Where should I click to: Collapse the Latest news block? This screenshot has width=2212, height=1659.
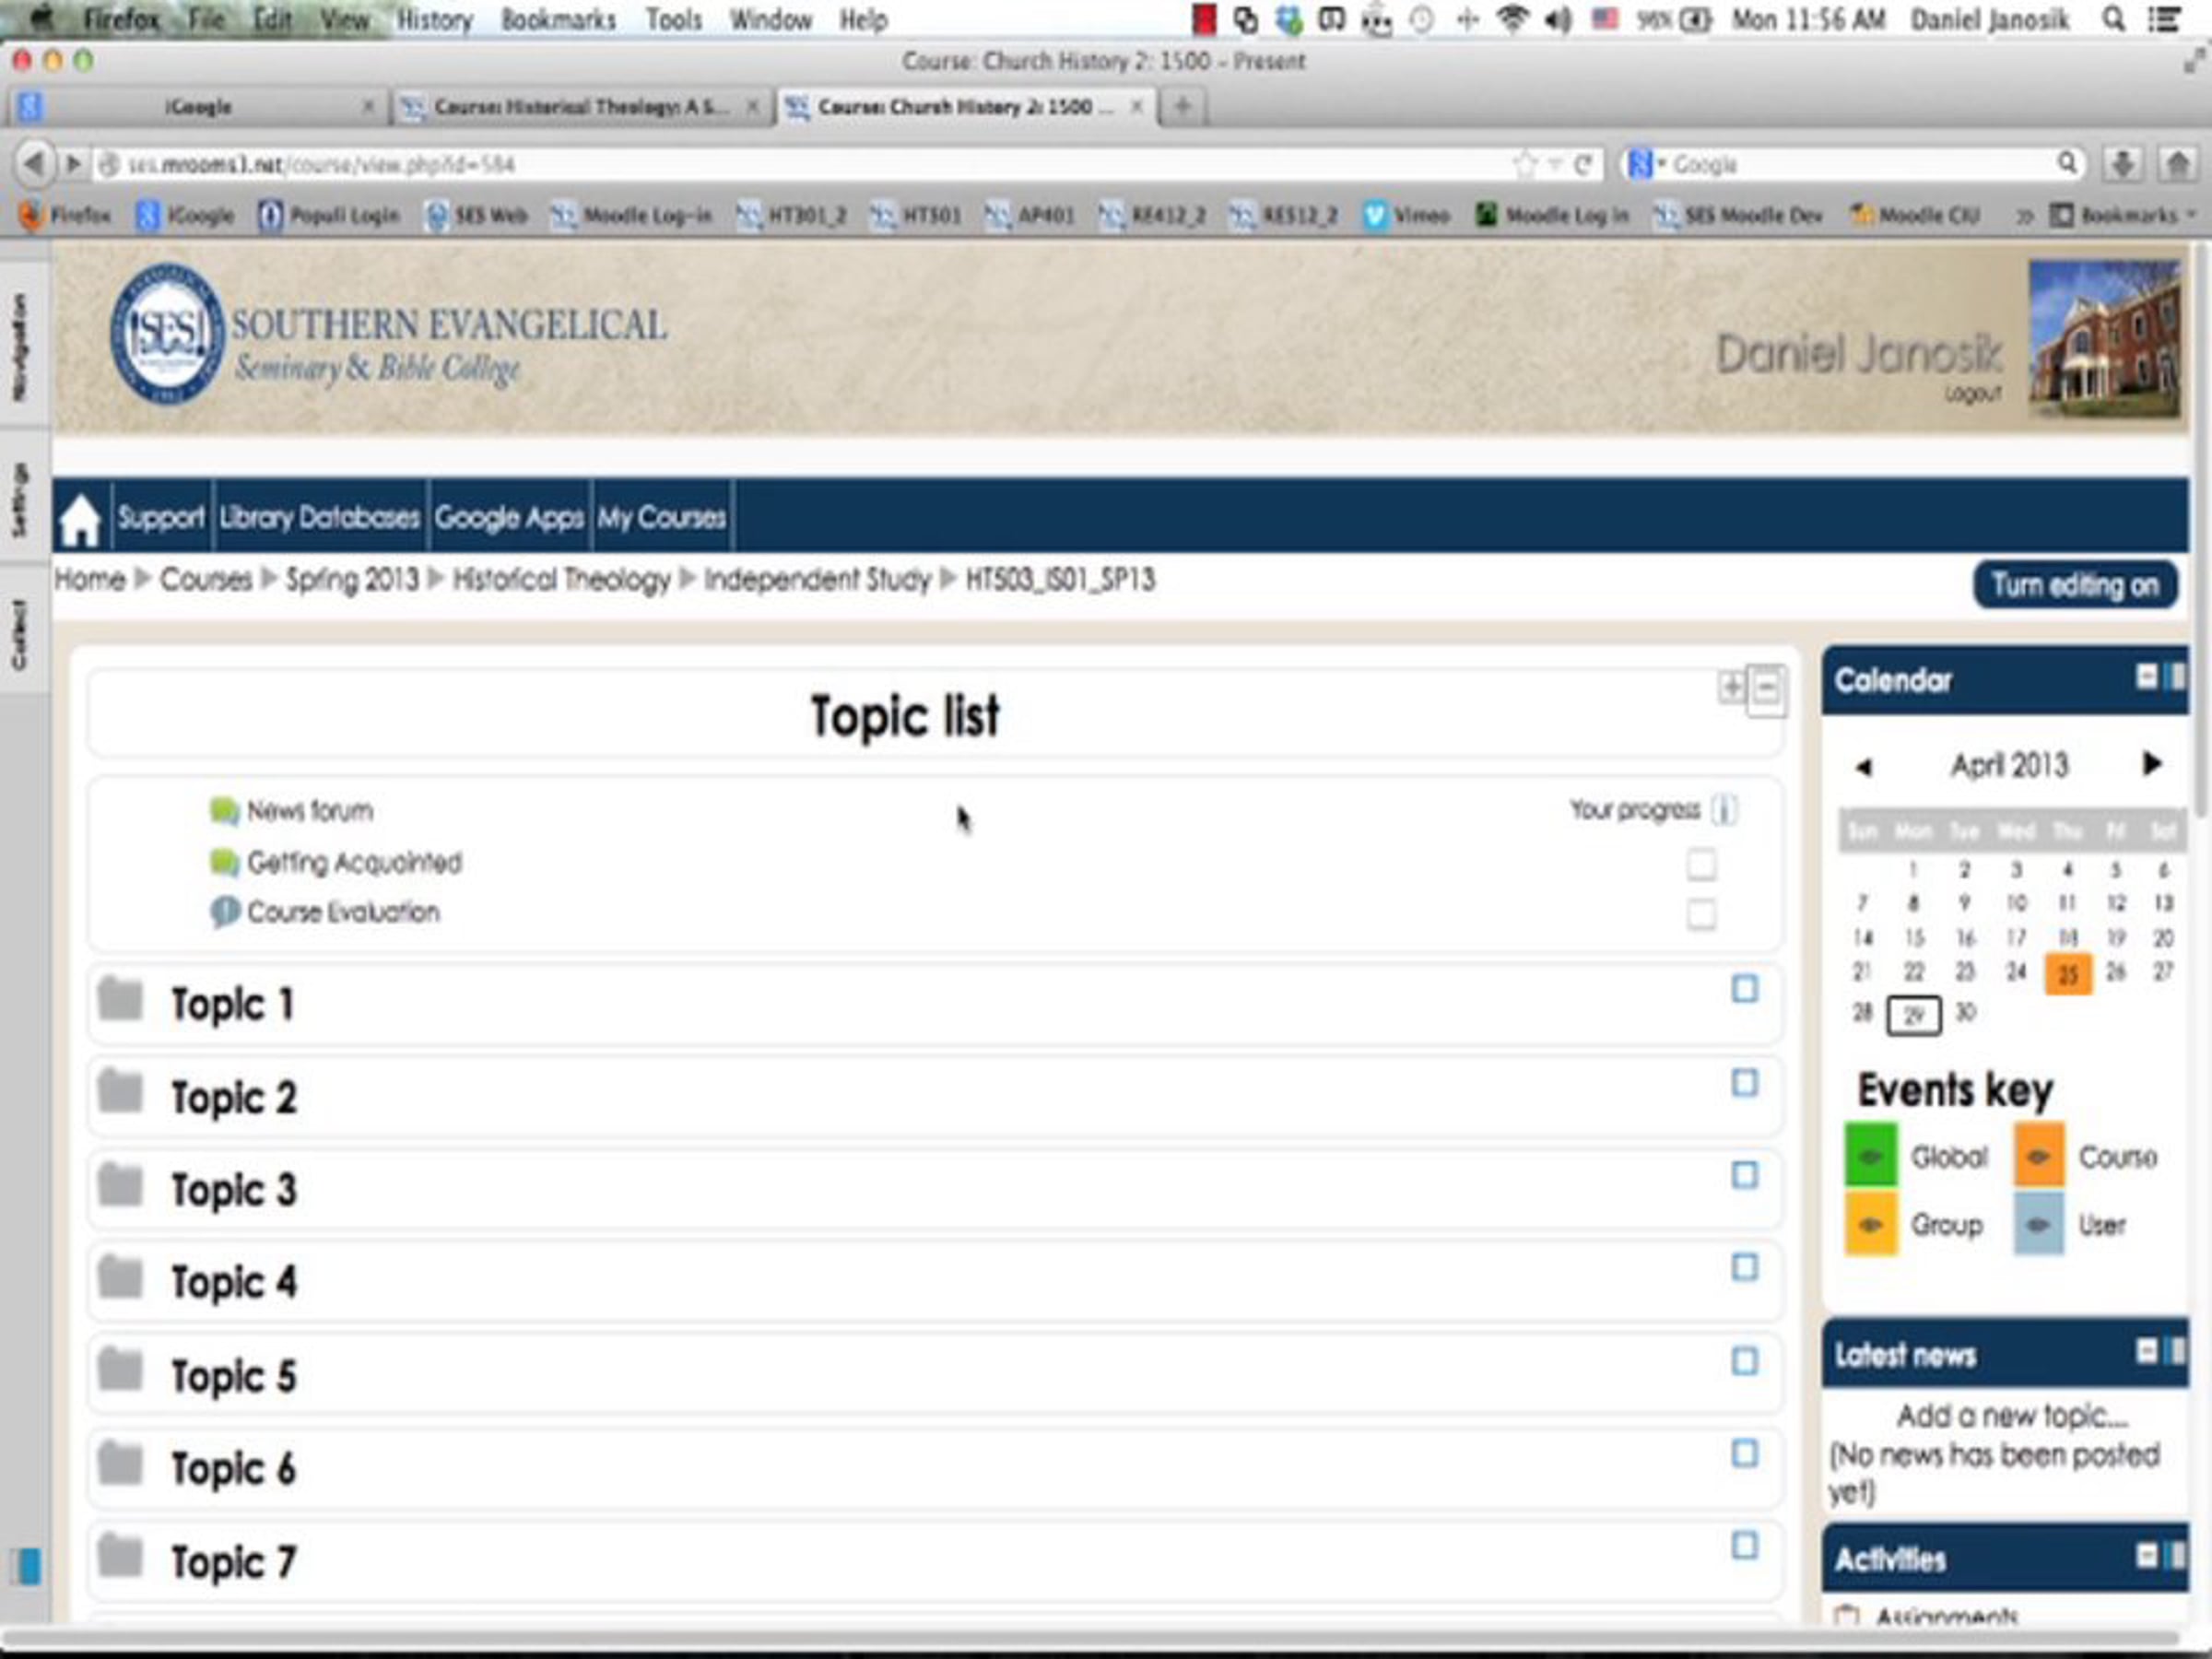point(2146,1352)
